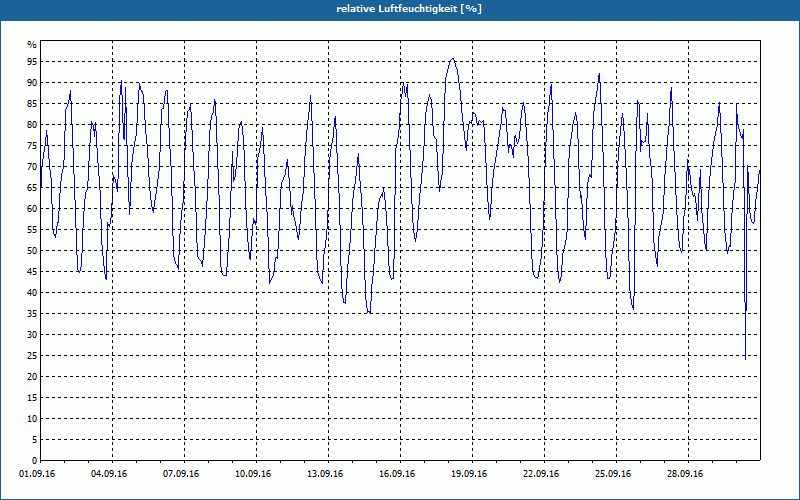Click the y-axis label '95'
This screenshot has height=500, width=800.
coord(32,62)
